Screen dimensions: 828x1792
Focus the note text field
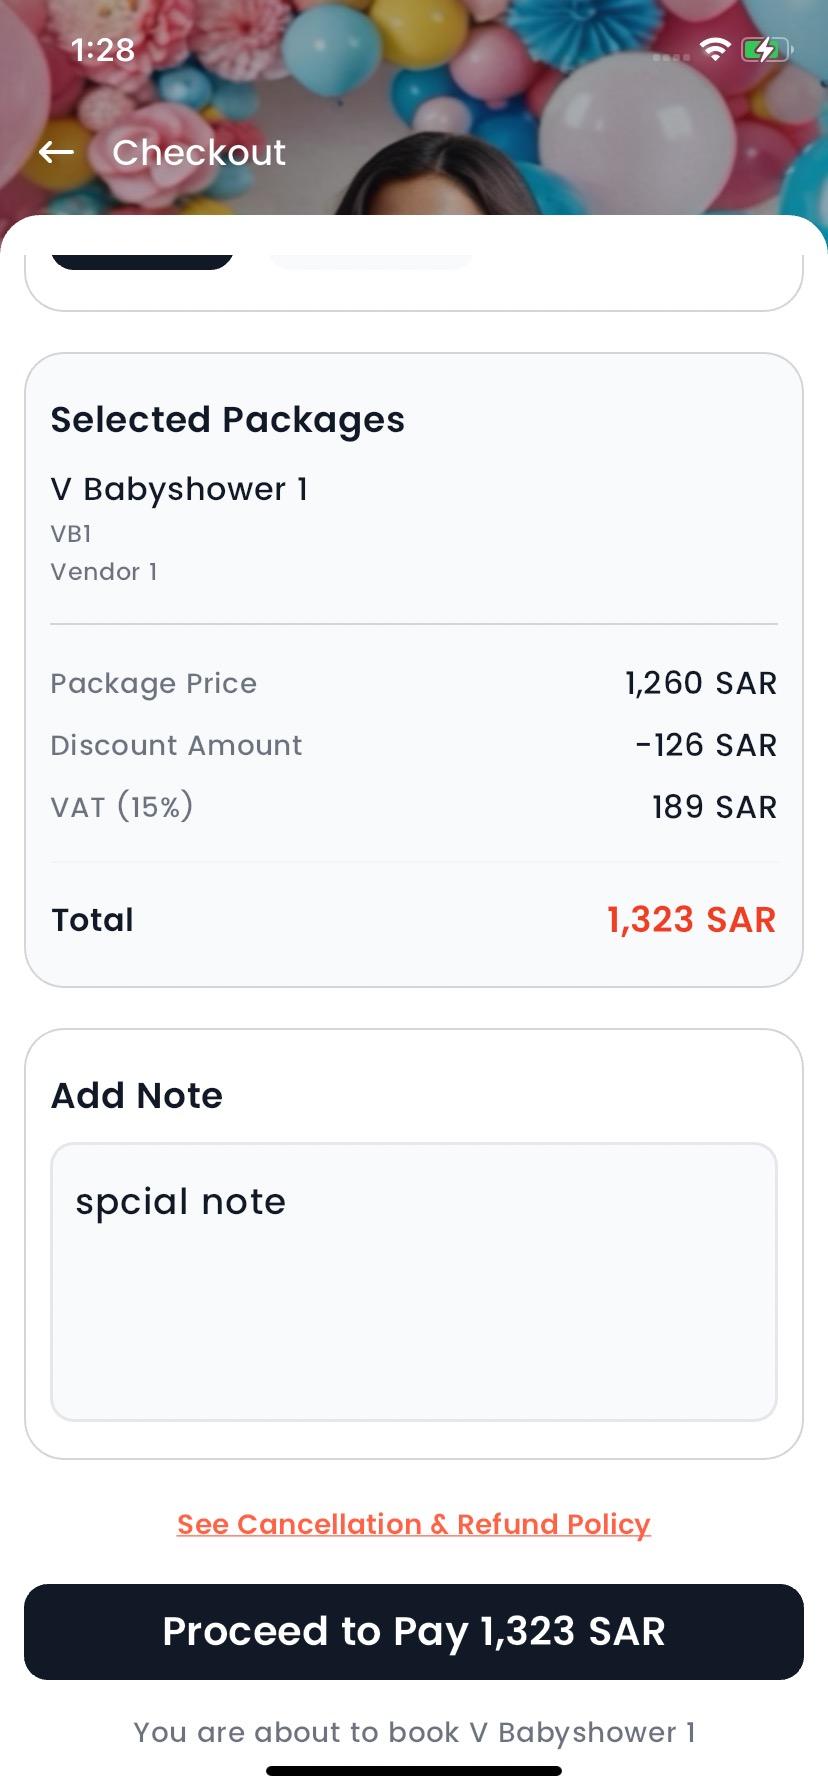pos(414,1282)
